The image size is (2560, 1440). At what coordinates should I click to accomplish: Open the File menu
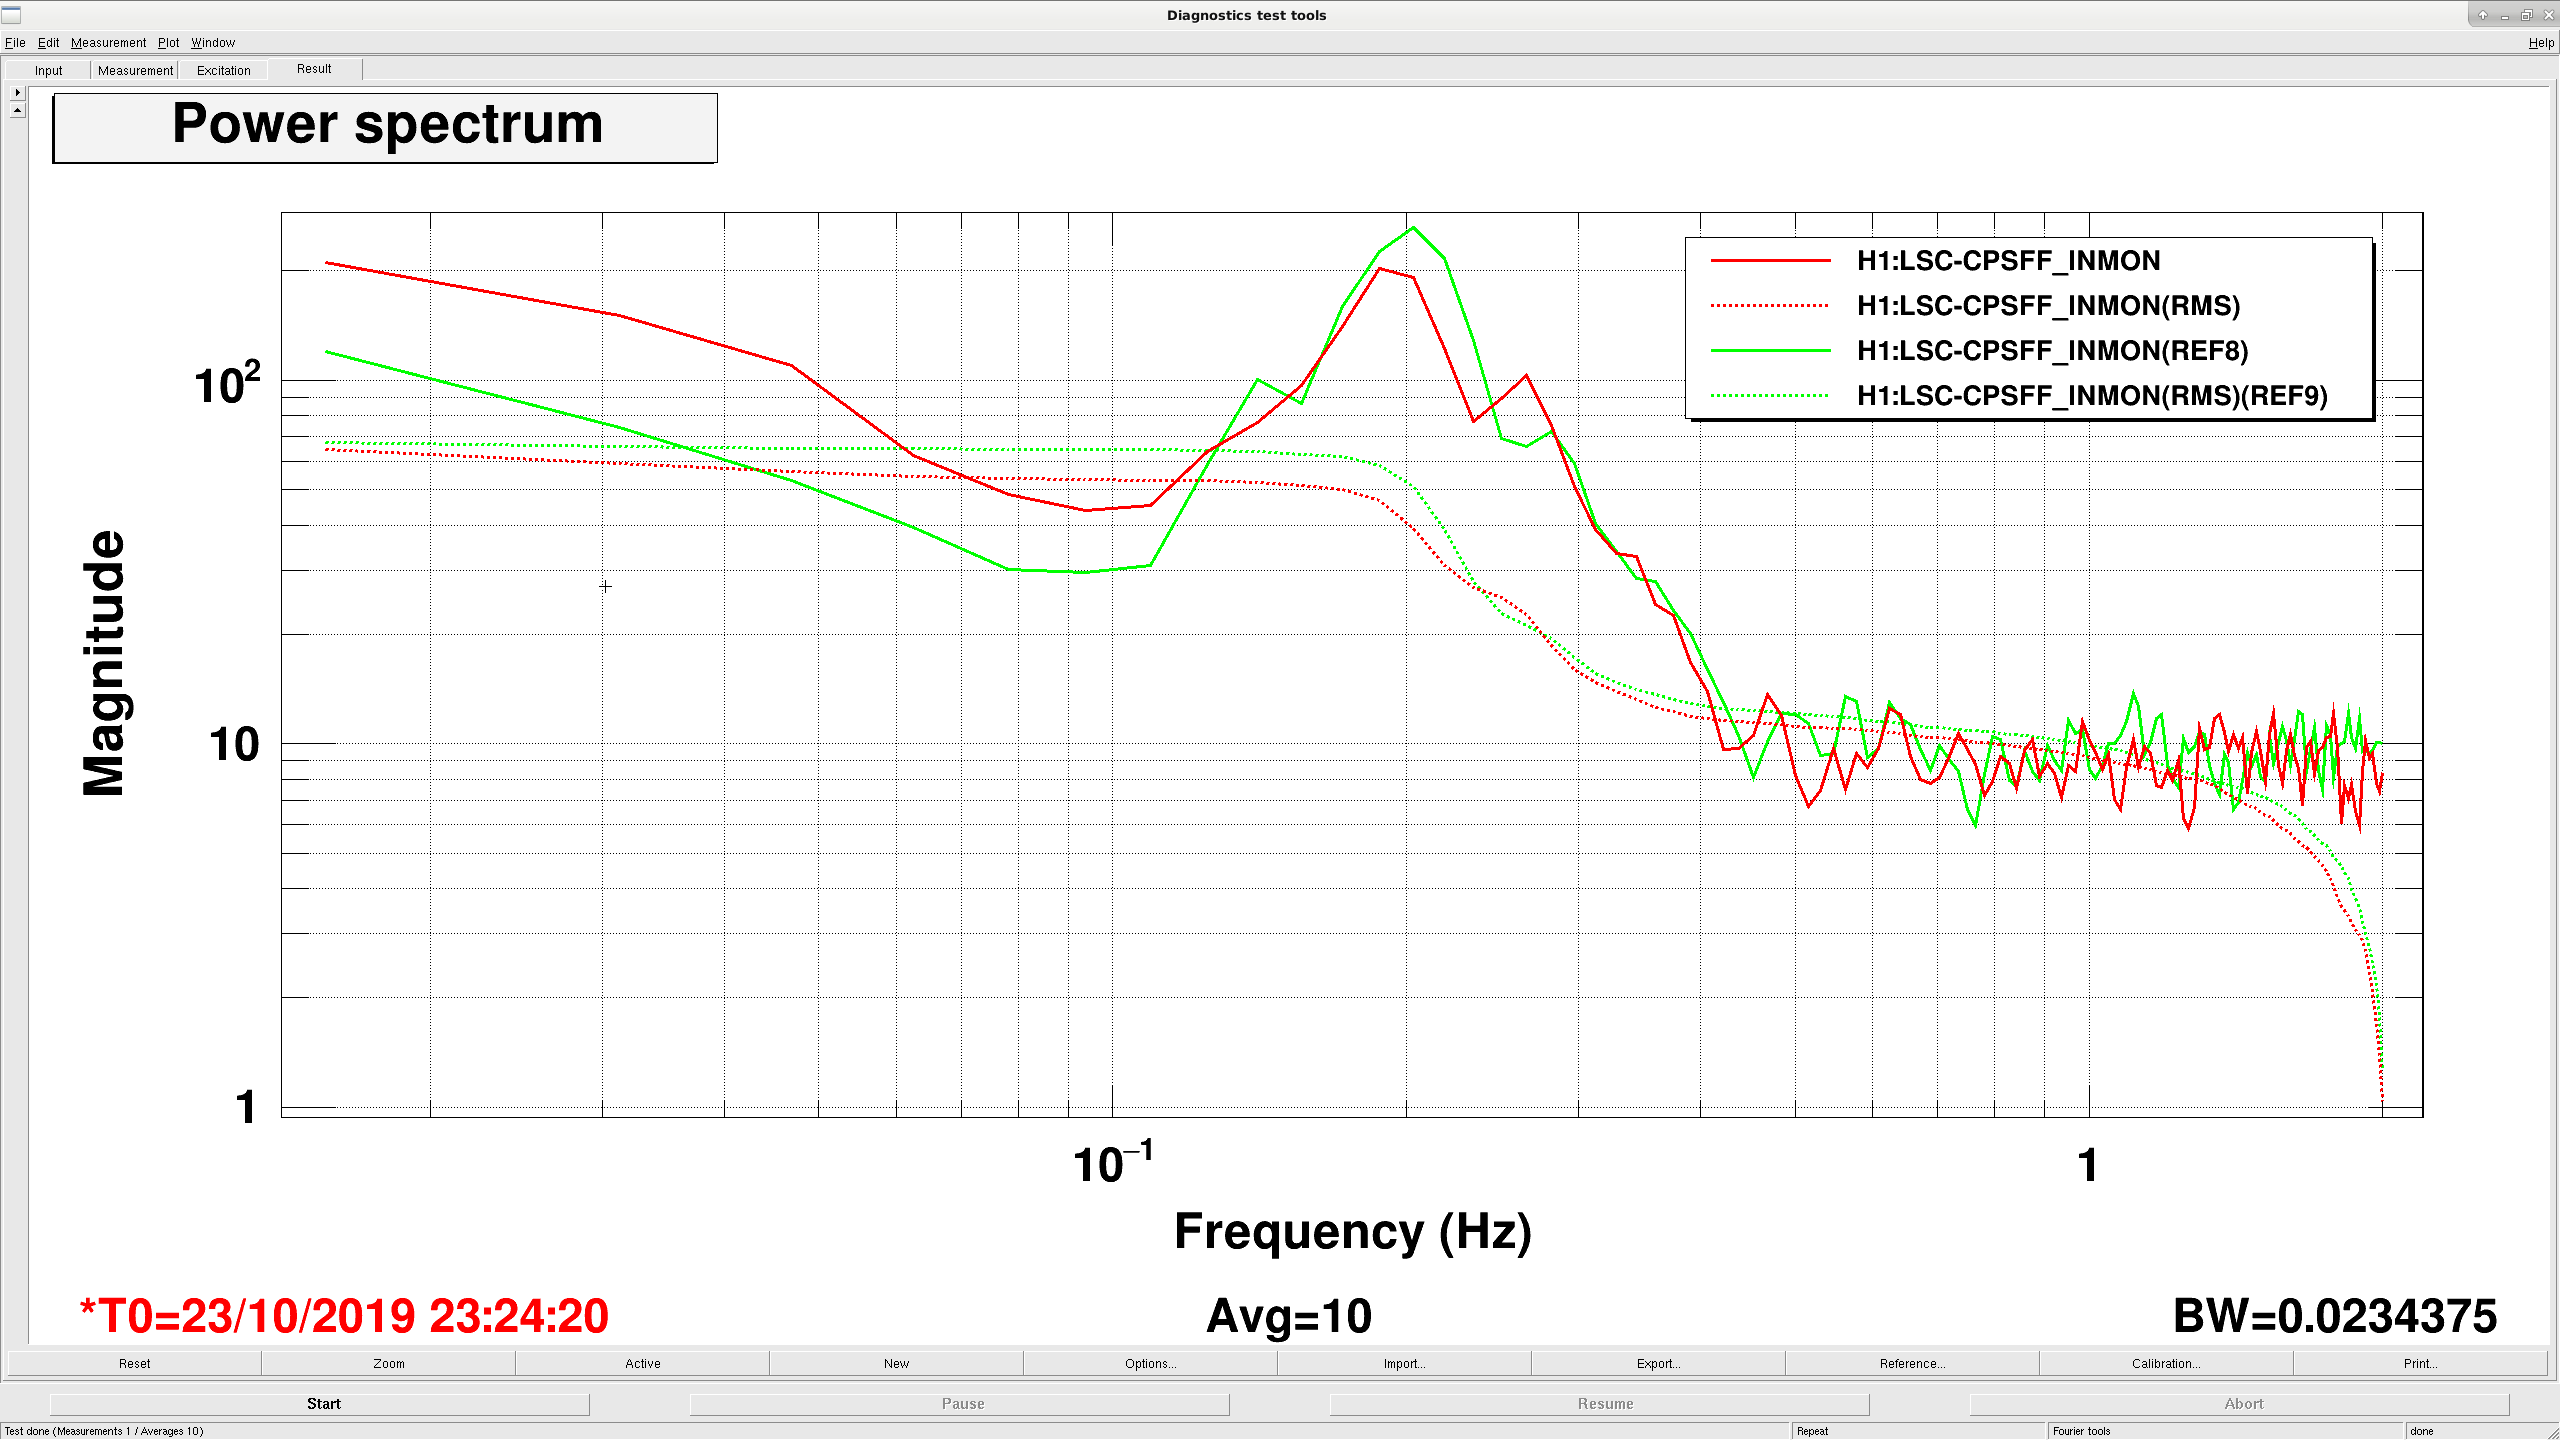tap(15, 42)
